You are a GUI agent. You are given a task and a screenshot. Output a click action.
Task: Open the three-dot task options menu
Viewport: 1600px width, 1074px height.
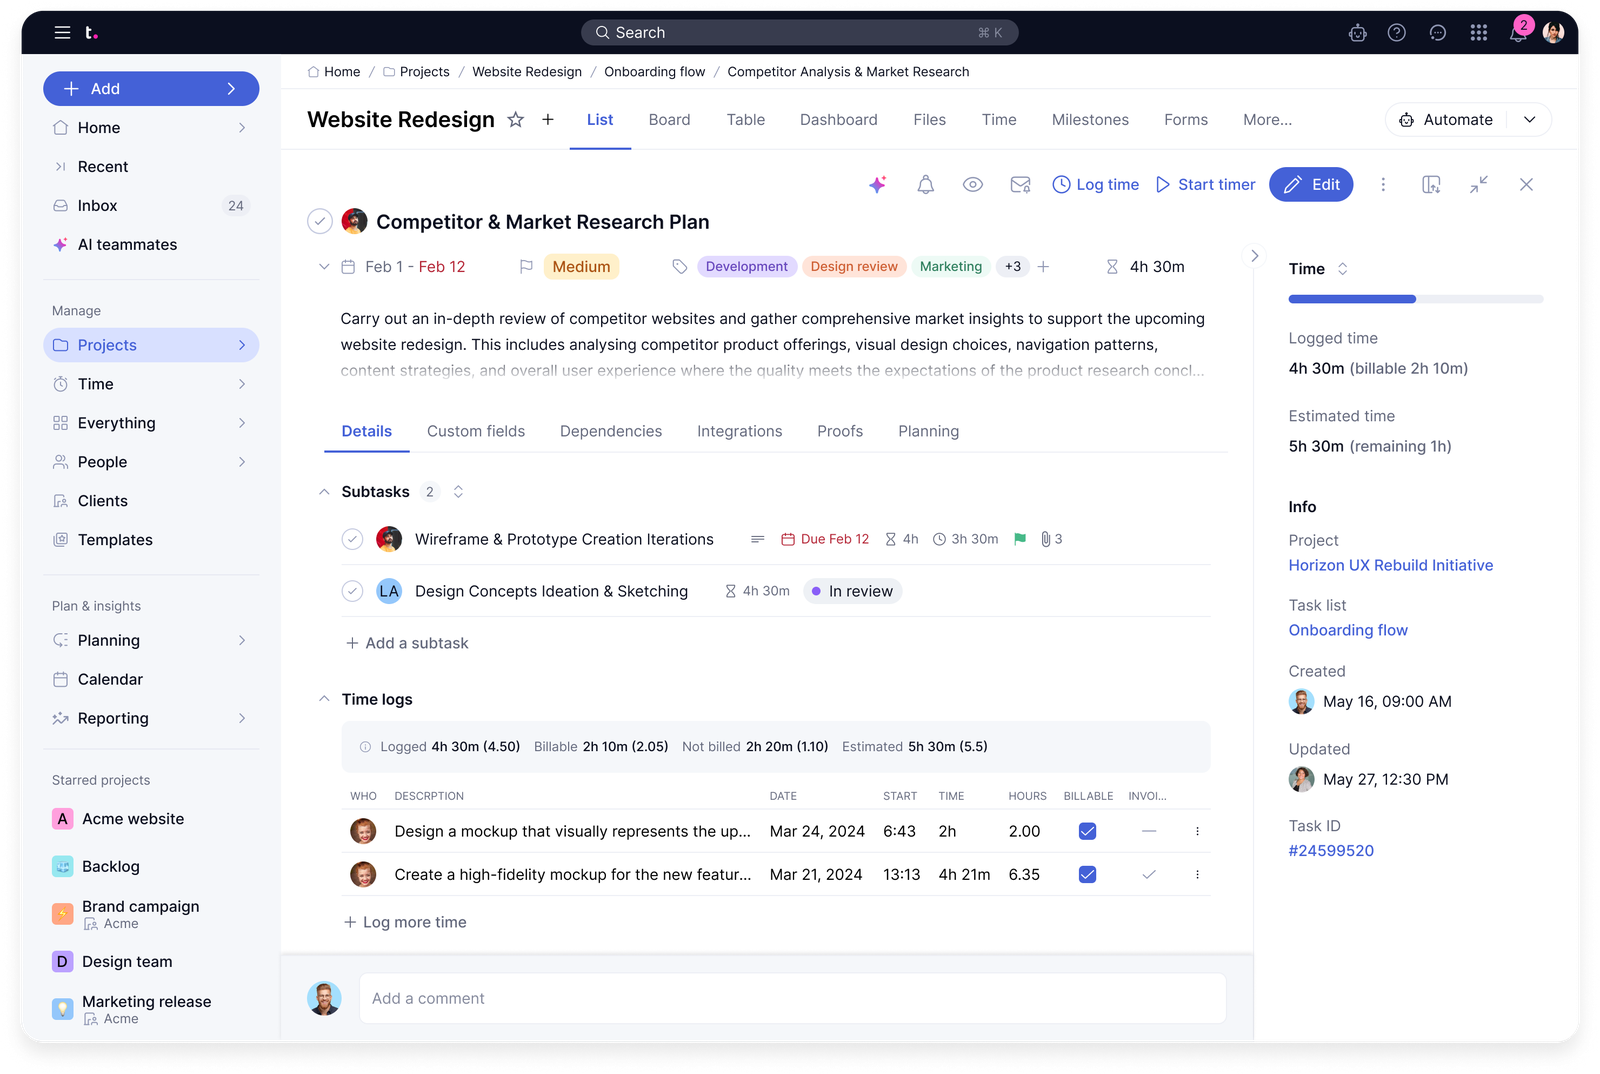pos(1383,185)
